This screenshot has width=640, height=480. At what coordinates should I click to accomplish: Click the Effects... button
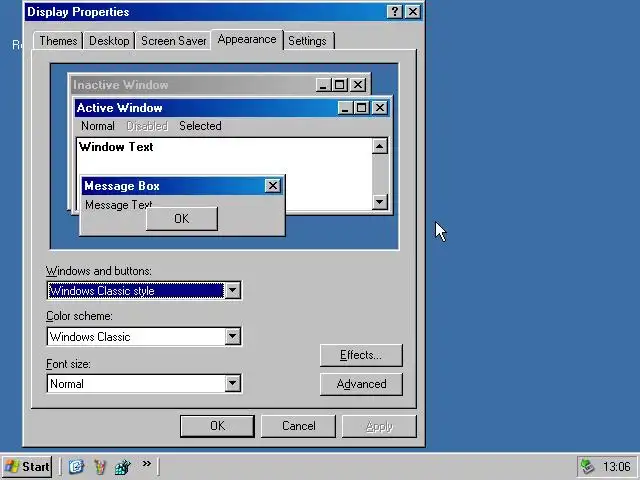[361, 355]
